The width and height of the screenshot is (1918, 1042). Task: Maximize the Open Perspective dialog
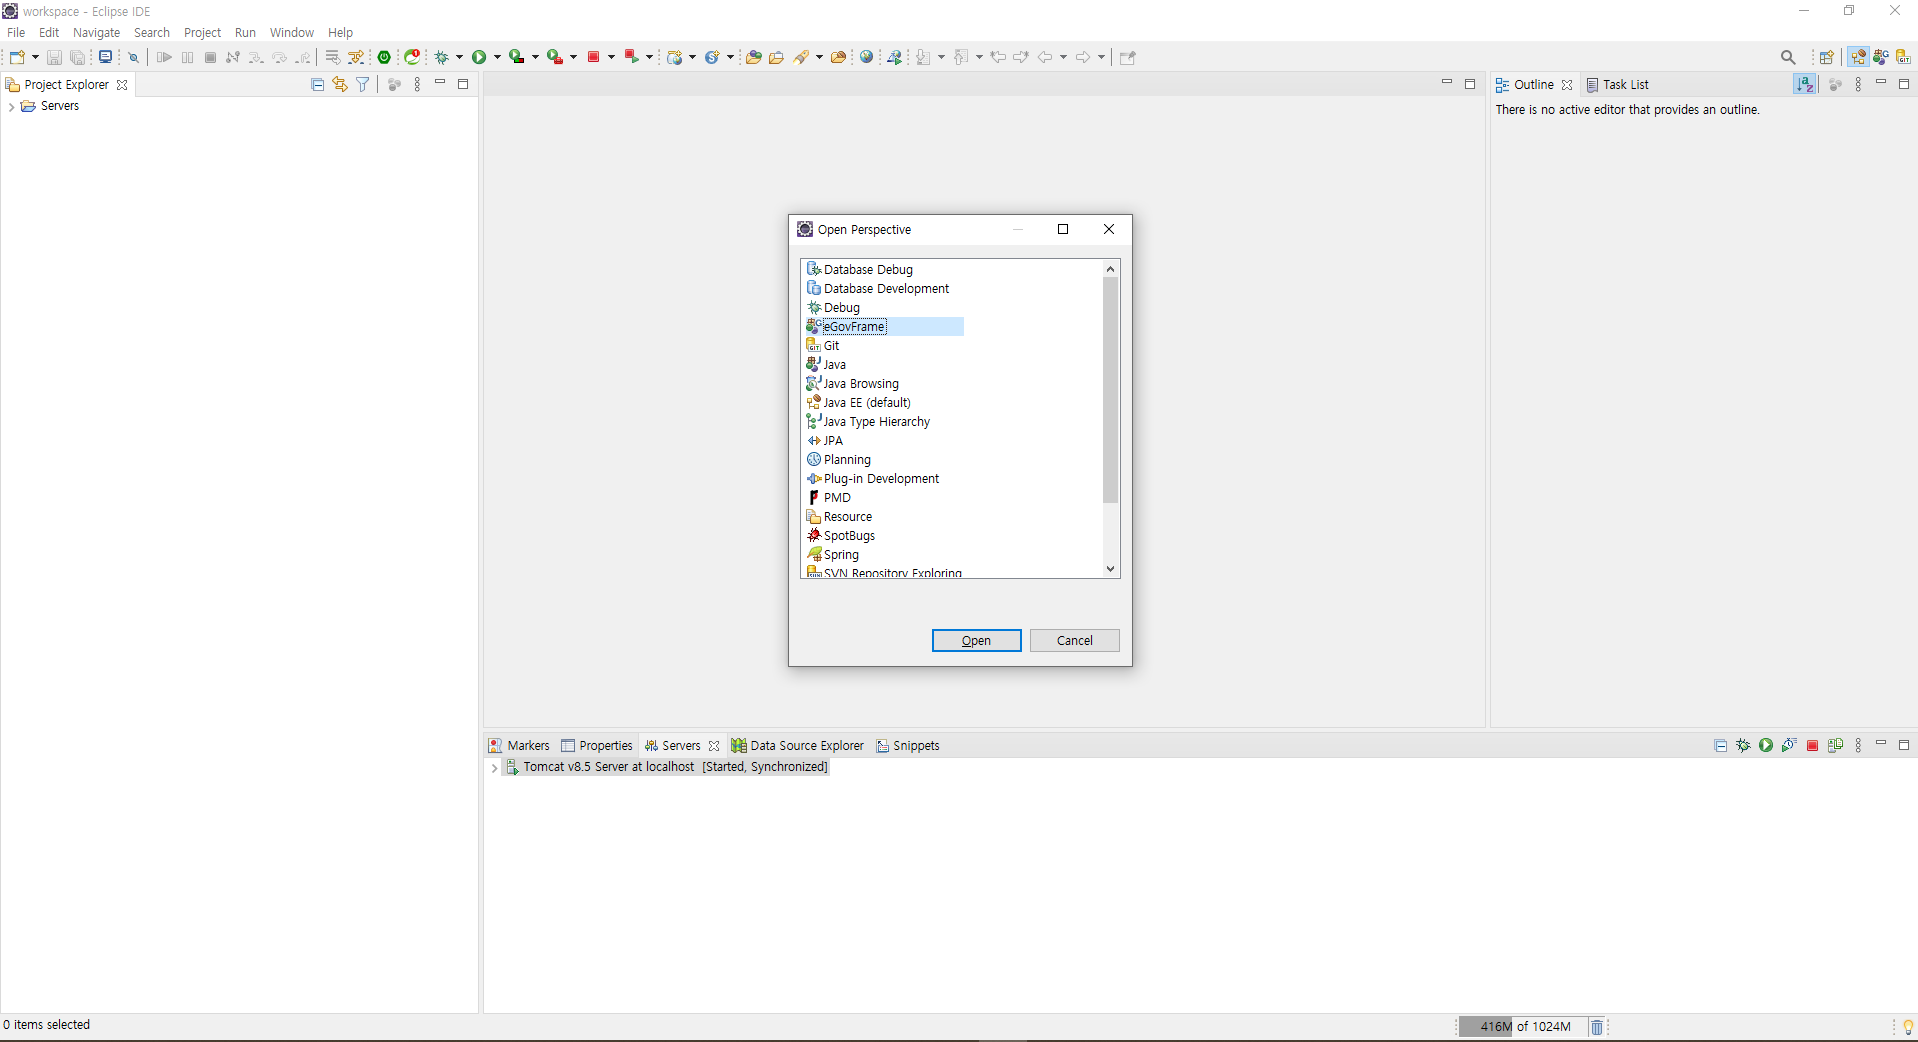pyautogui.click(x=1063, y=229)
